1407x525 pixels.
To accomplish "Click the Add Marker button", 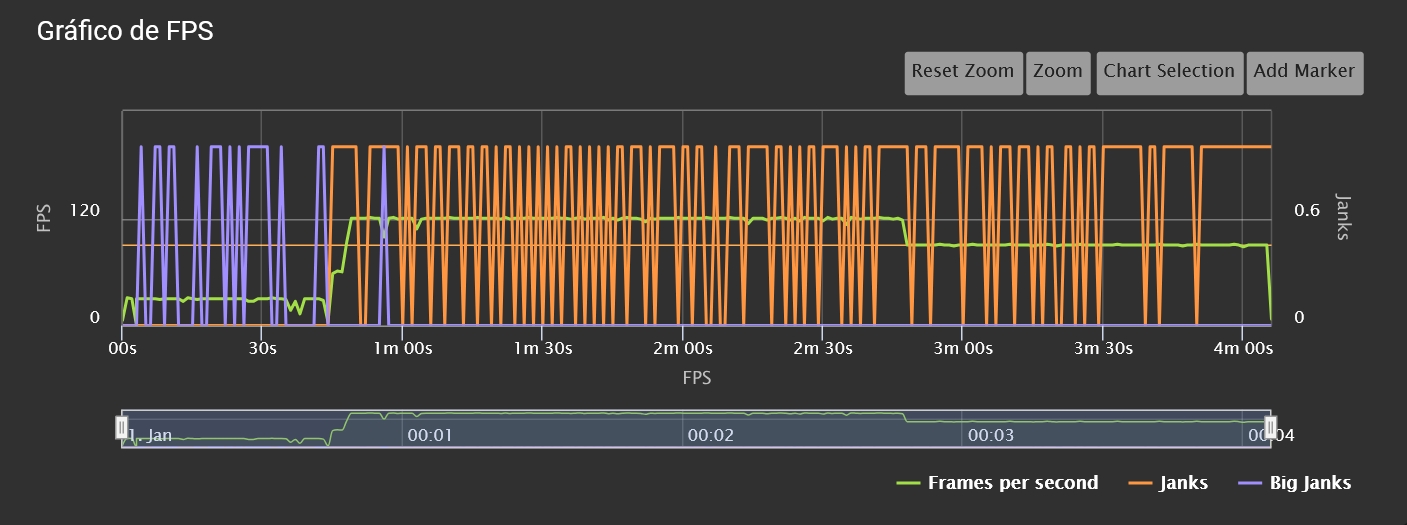I will [x=1304, y=73].
